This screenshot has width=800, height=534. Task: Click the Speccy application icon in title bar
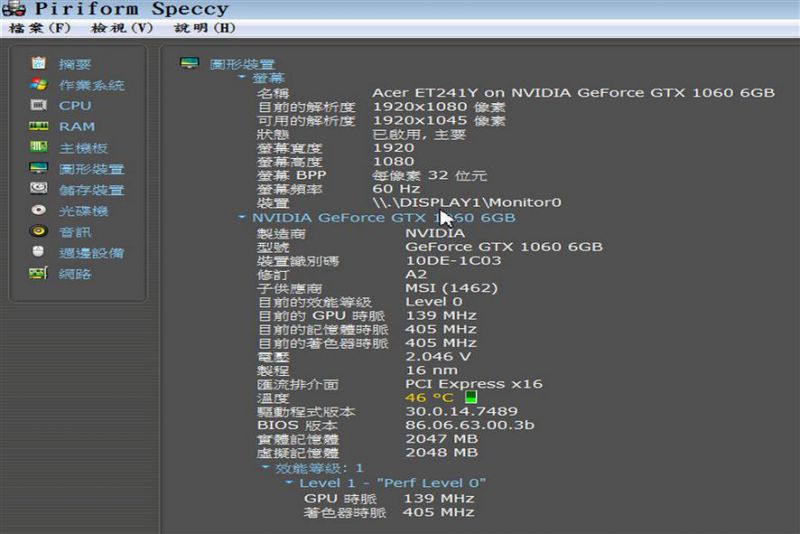[x=14, y=9]
